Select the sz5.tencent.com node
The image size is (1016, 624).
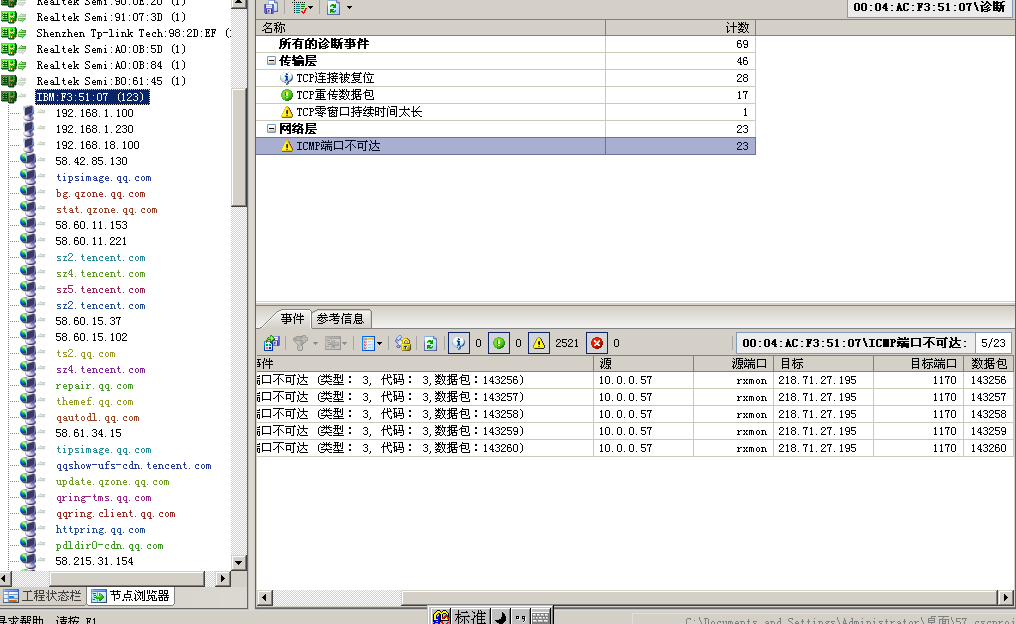click(100, 290)
